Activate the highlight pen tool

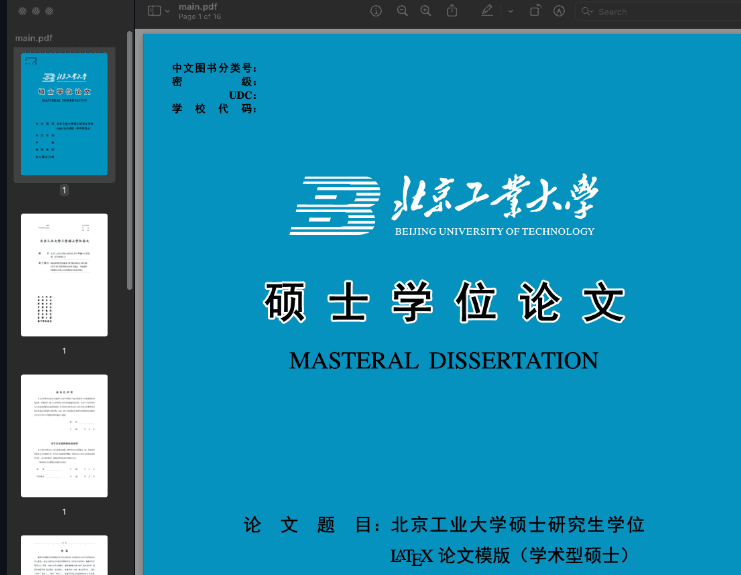487,10
